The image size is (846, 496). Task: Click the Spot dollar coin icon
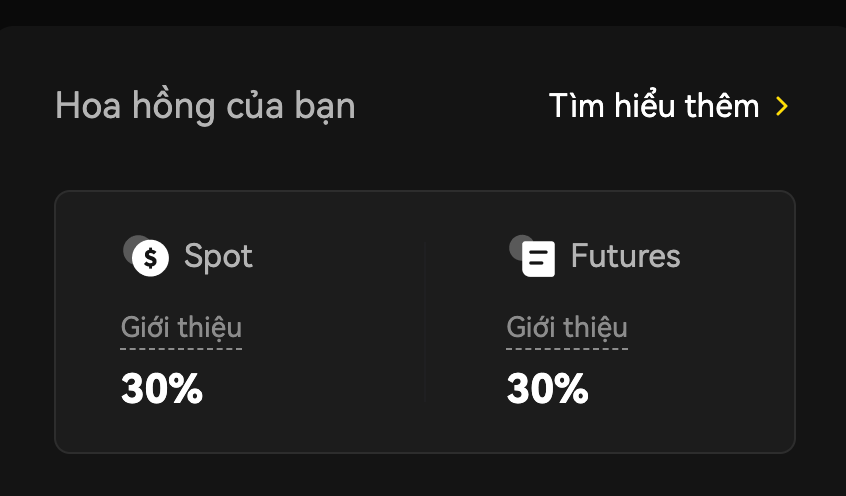pos(150,258)
